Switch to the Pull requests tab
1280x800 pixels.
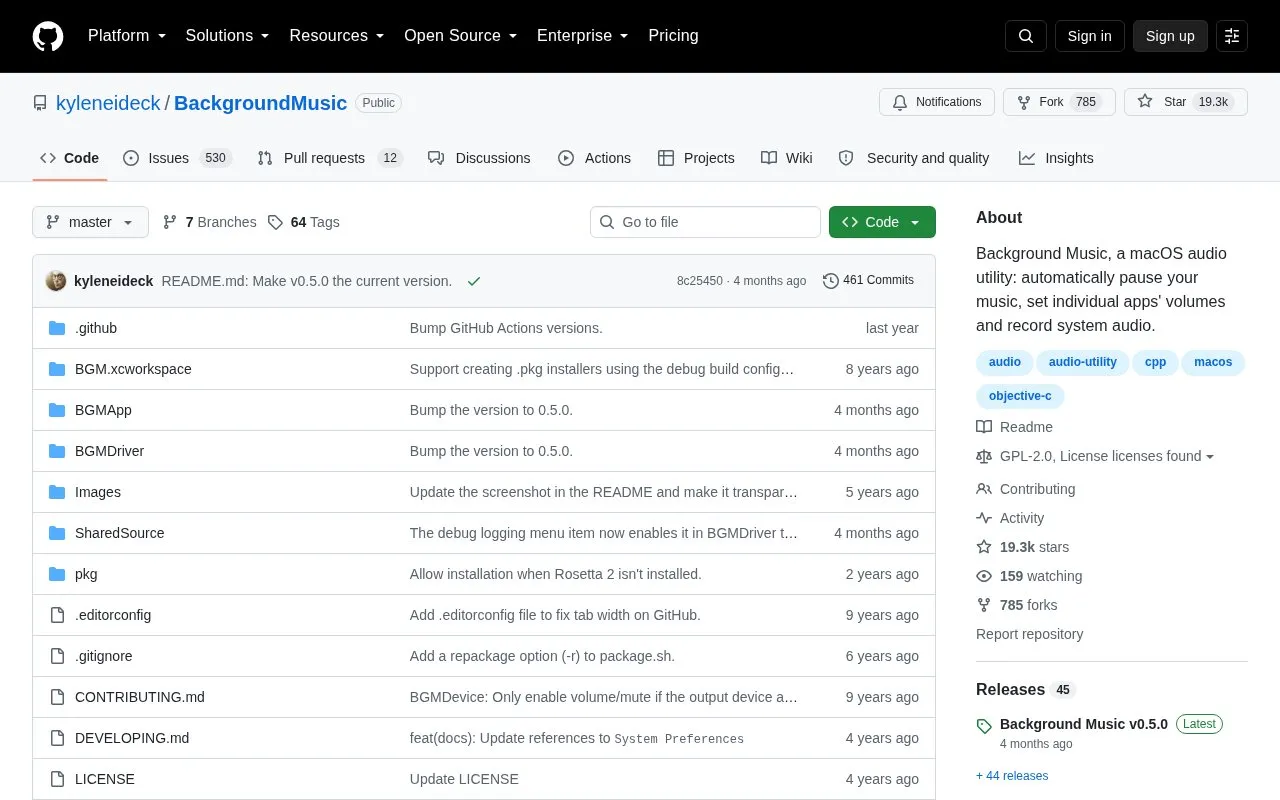[329, 158]
